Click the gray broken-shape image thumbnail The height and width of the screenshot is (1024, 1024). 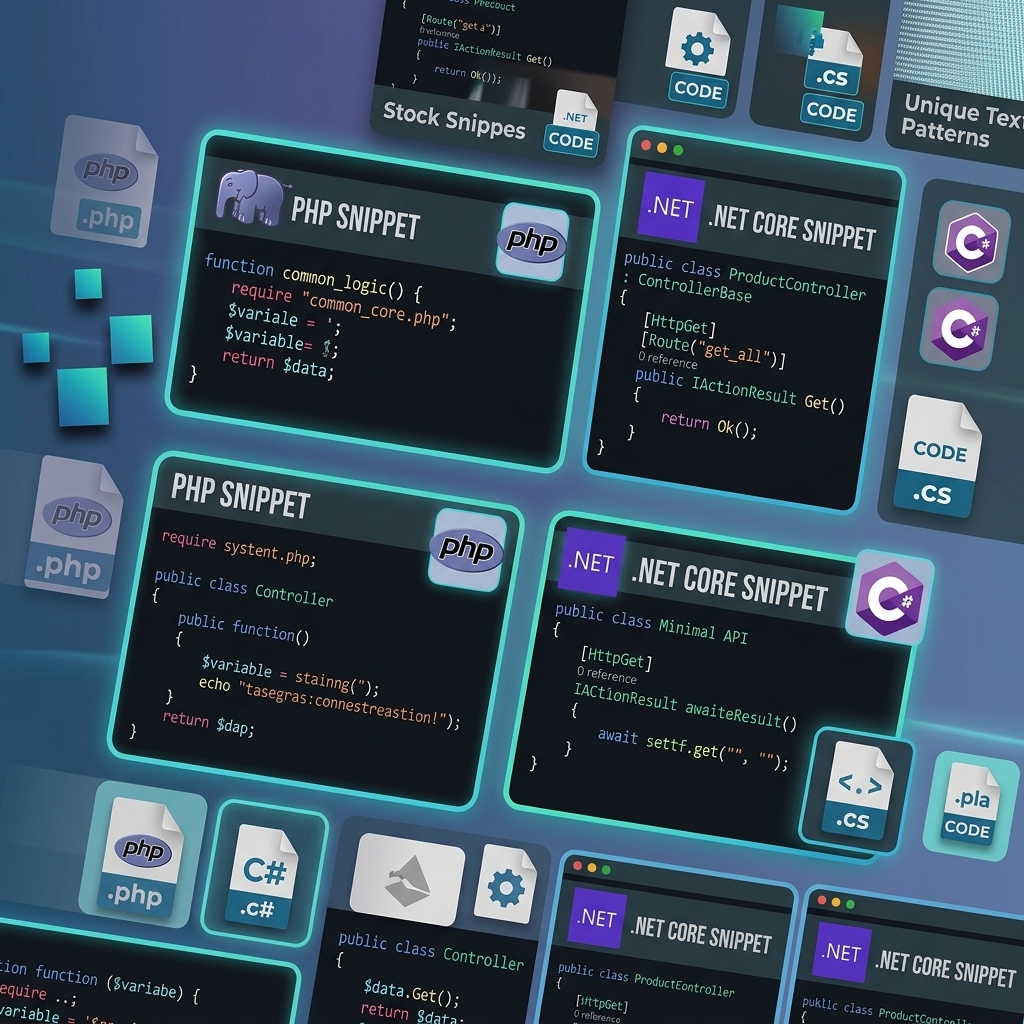click(408, 879)
